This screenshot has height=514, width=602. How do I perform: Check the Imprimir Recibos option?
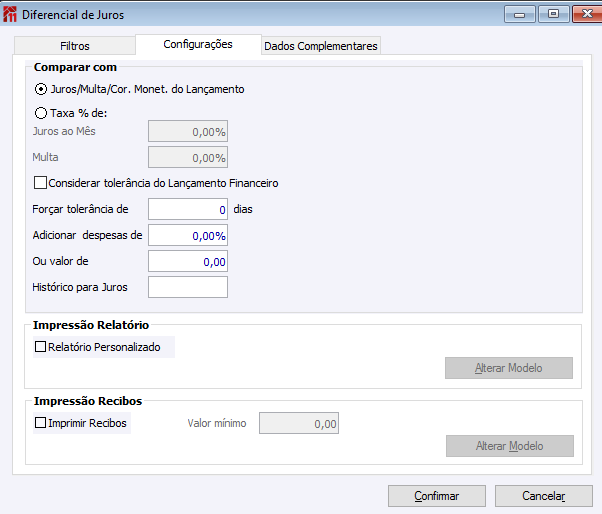pos(40,423)
